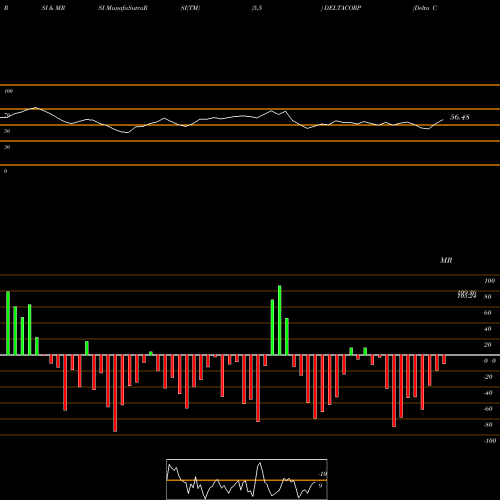Click the last point of the RSI line
The image size is (500, 500).
click(x=443, y=119)
